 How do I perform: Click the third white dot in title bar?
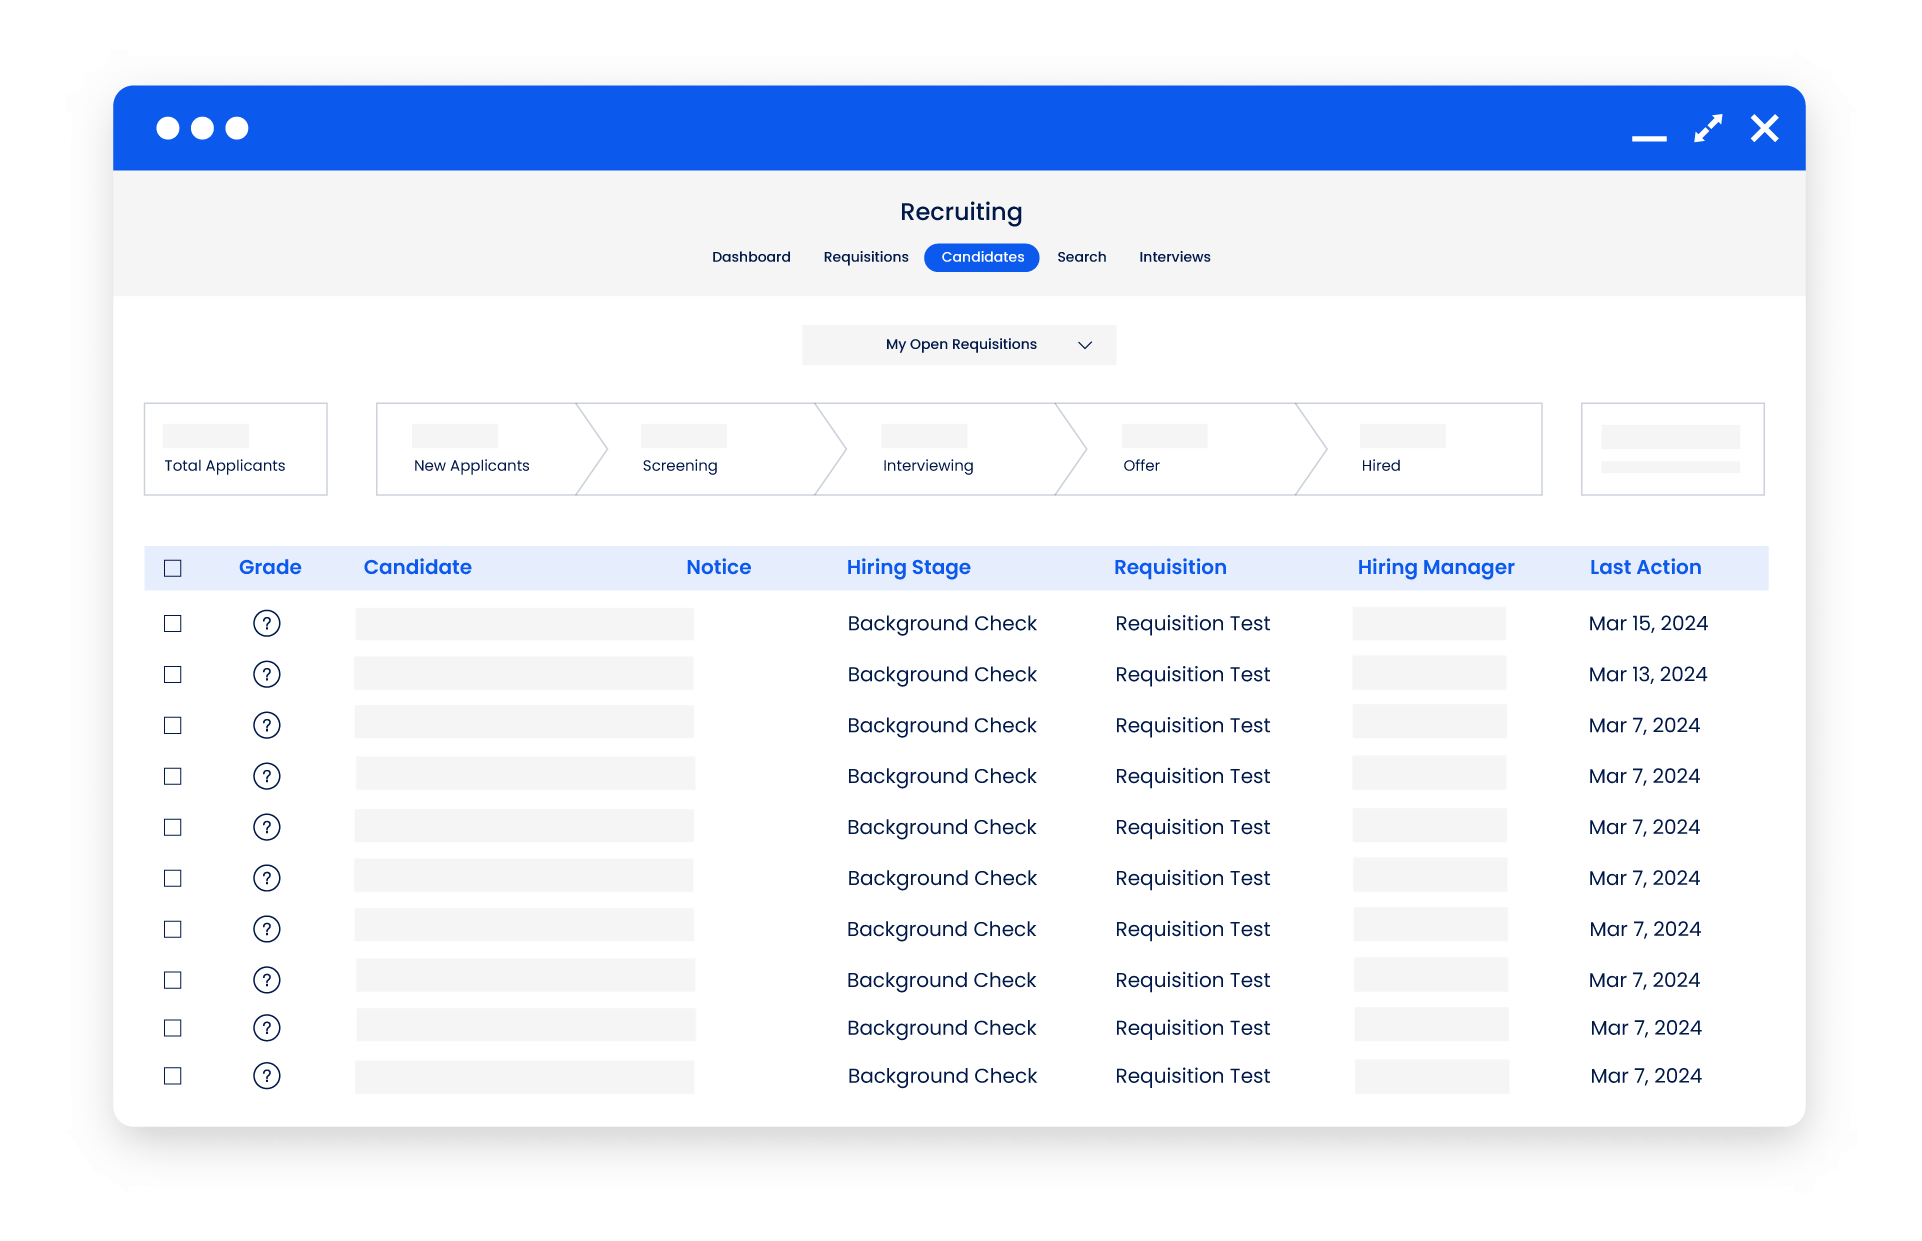tap(237, 128)
